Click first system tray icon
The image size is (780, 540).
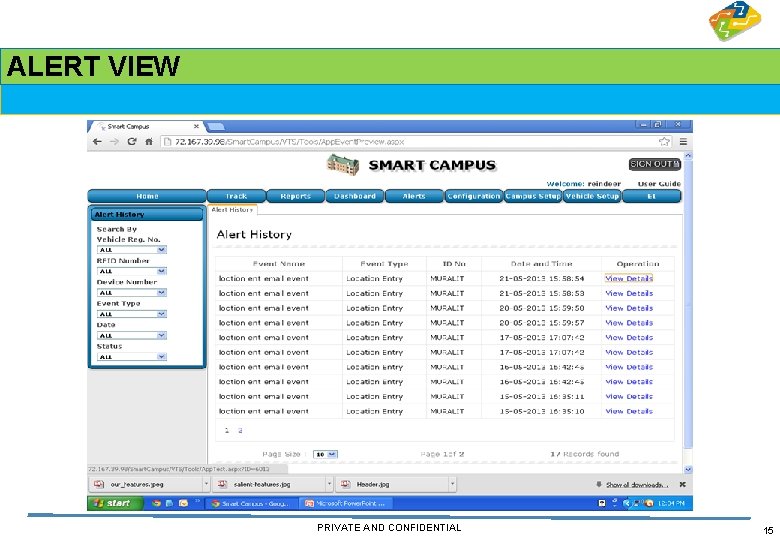602,503
